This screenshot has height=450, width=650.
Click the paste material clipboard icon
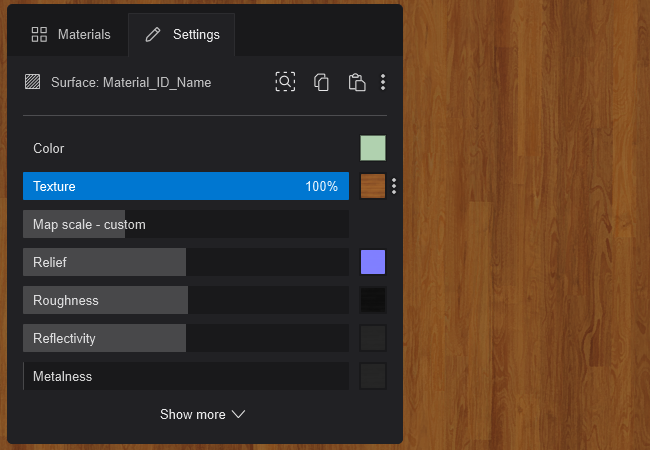pyautogui.click(x=356, y=82)
